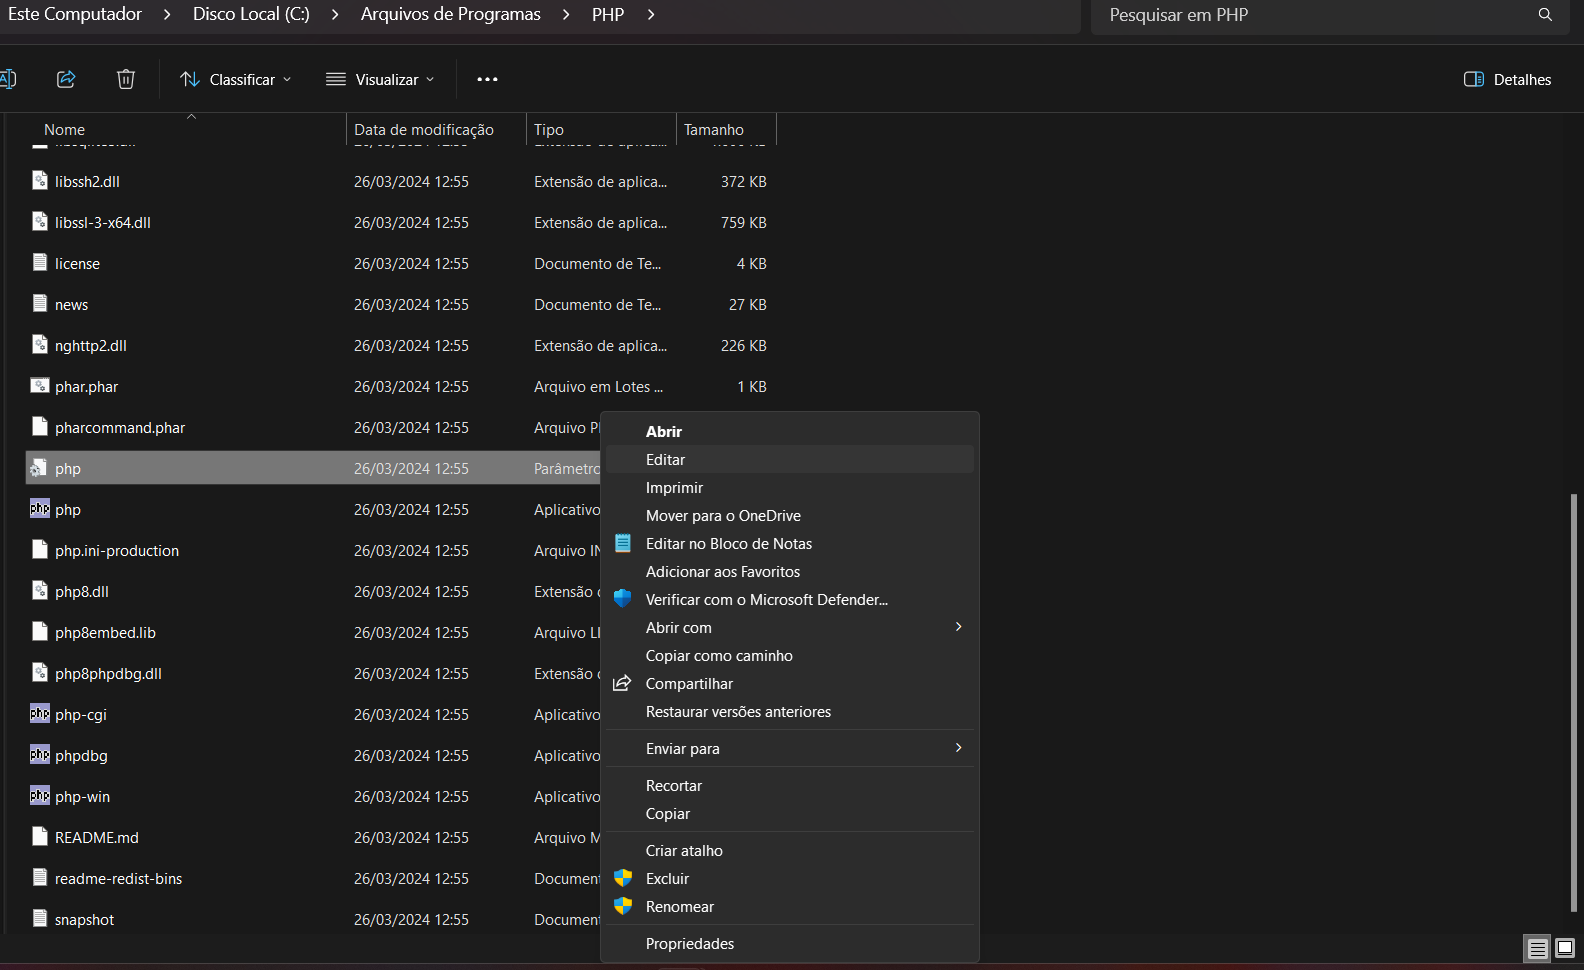Choose Mover para o OneDrive
This screenshot has height=970, width=1584.
tap(790, 515)
